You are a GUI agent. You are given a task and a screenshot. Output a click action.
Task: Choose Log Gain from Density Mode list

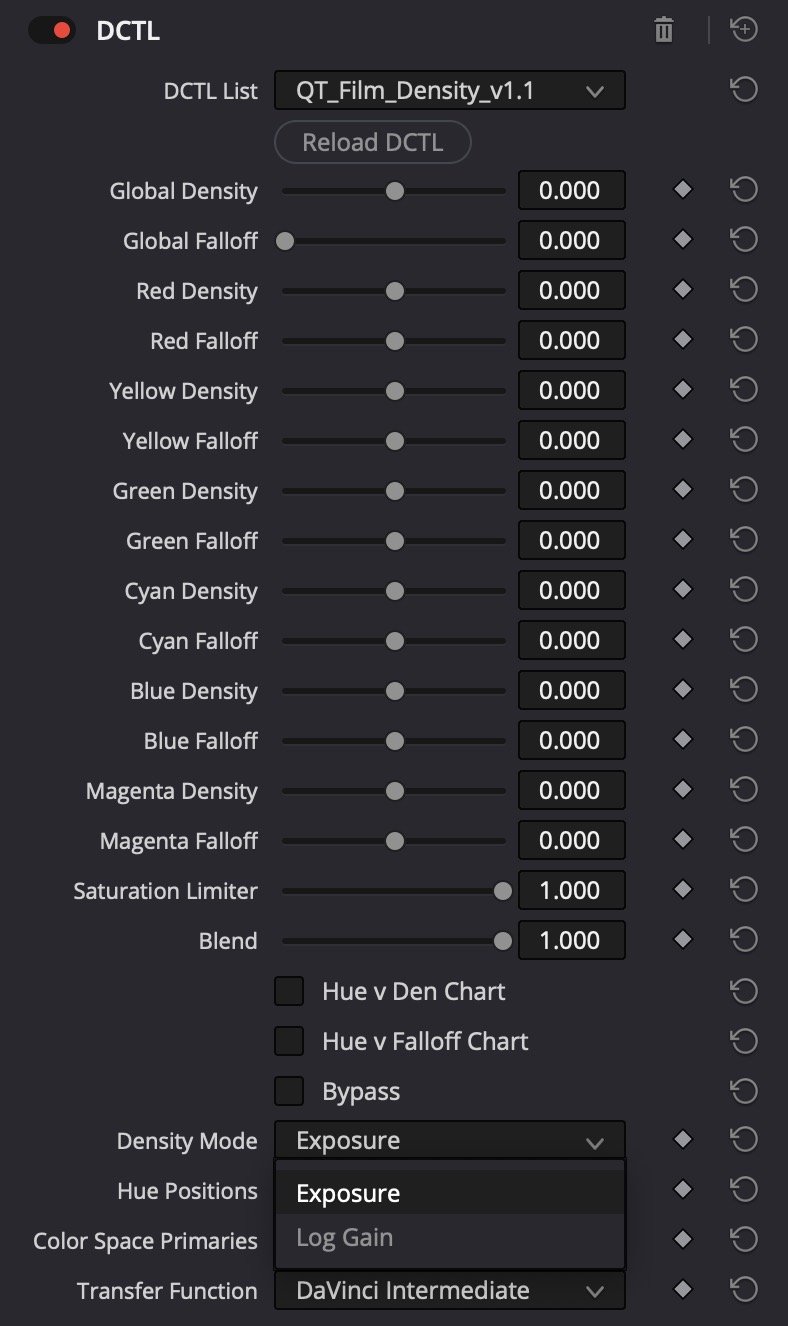(345, 1238)
